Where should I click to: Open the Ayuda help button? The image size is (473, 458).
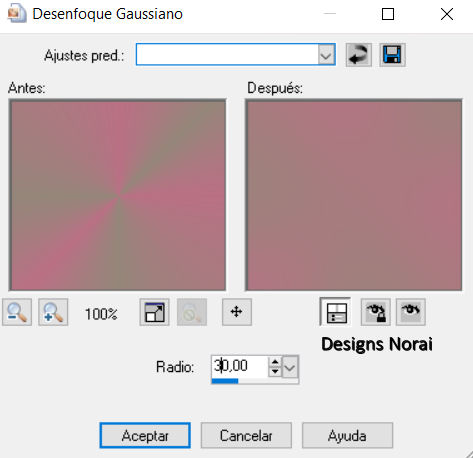tap(347, 436)
